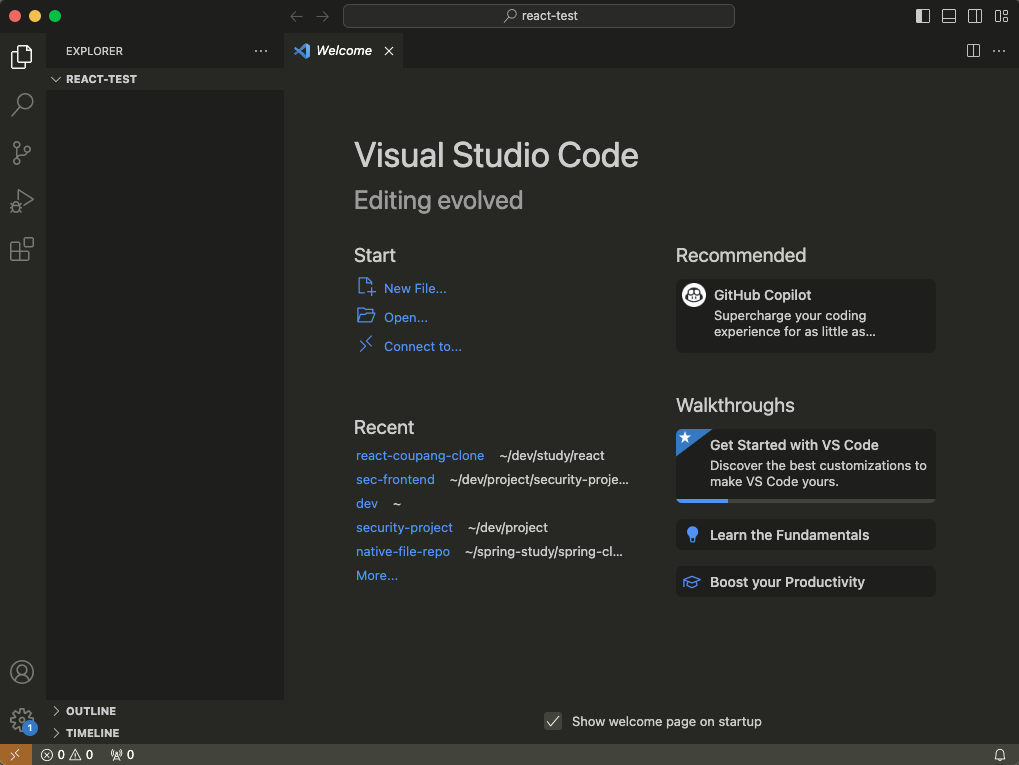Expand the TIMELINE section
The height and width of the screenshot is (765, 1019).
pyautogui.click(x=165, y=733)
